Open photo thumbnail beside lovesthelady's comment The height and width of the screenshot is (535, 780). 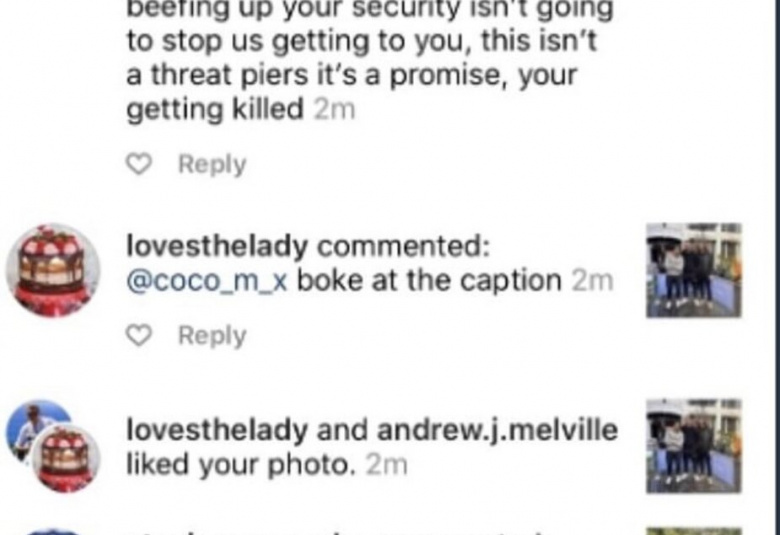click(694, 270)
